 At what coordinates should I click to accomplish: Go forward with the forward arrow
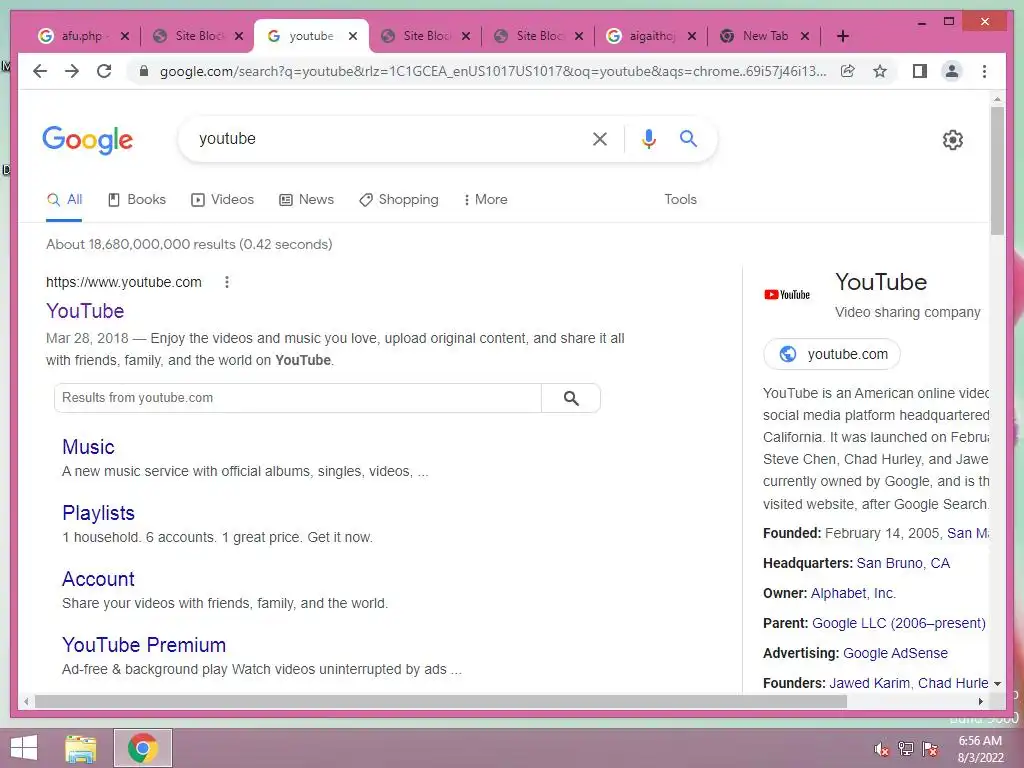point(72,71)
